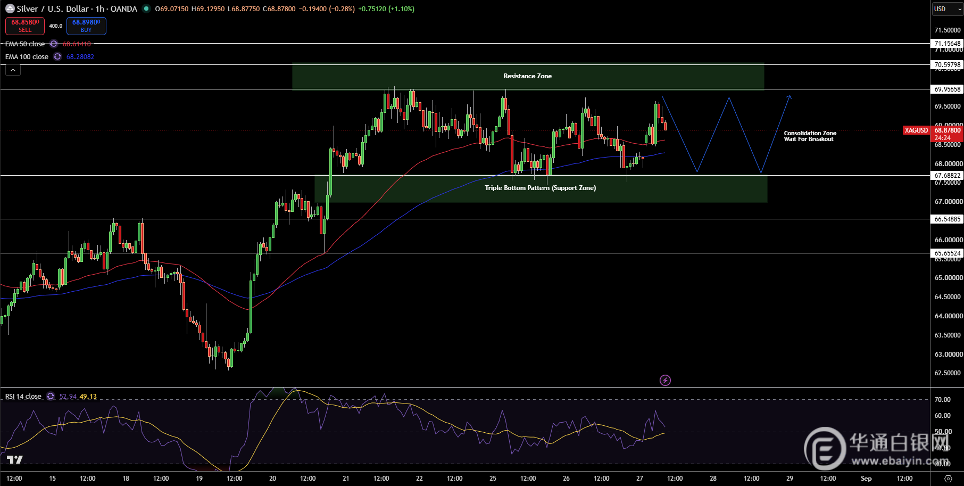Viewport: 964px width, 486px height.
Task: Click the TradingView logo in the corner
Action: (14, 460)
